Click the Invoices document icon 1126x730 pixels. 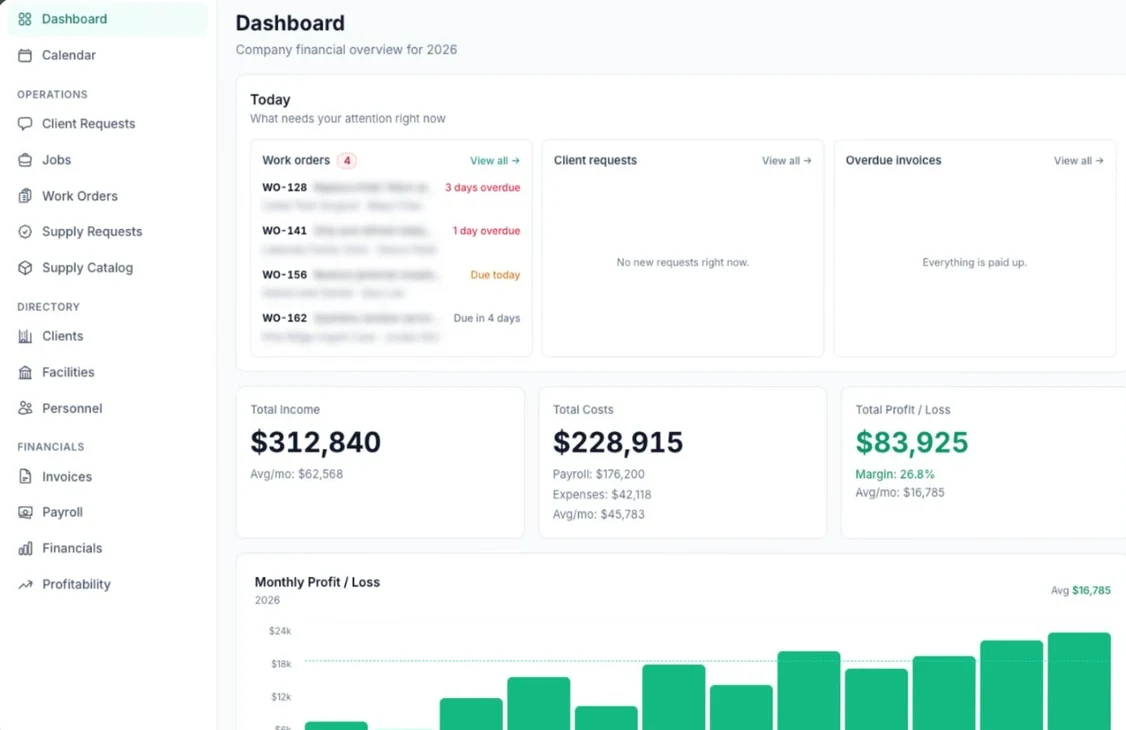coord(25,477)
